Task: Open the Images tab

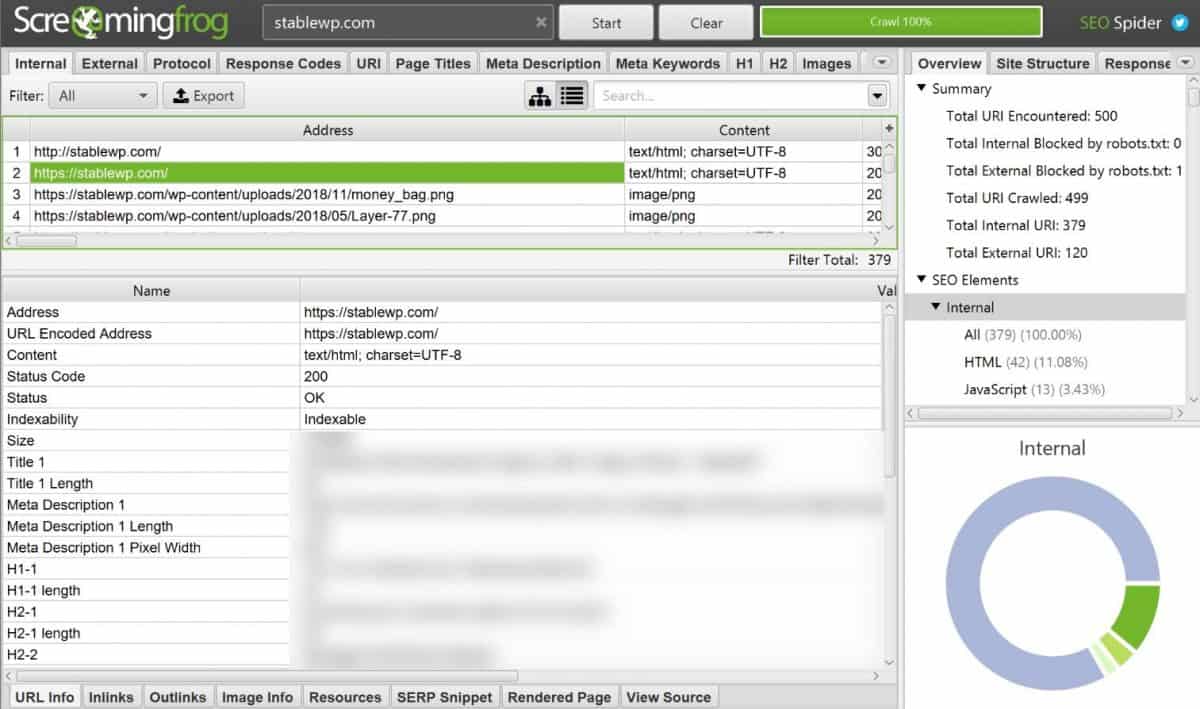Action: 827,63
